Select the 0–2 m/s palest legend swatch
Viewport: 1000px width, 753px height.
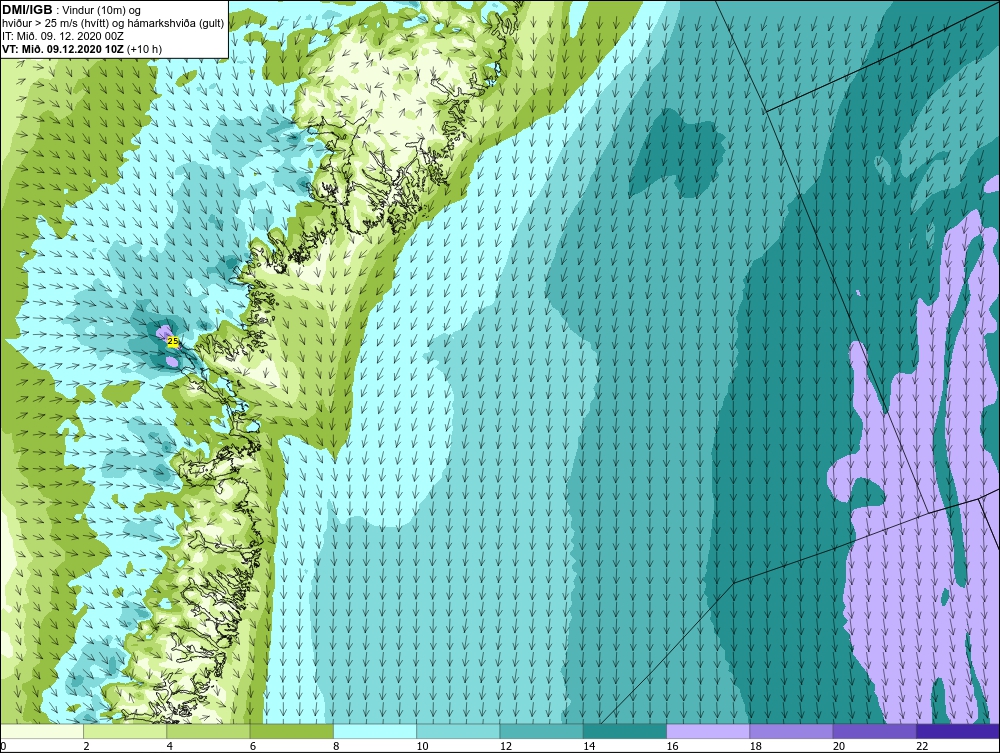[41, 731]
